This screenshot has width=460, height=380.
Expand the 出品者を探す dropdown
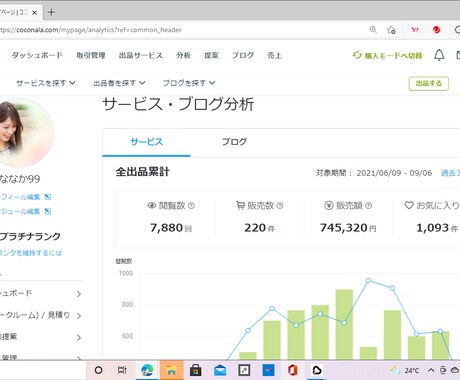pos(119,83)
